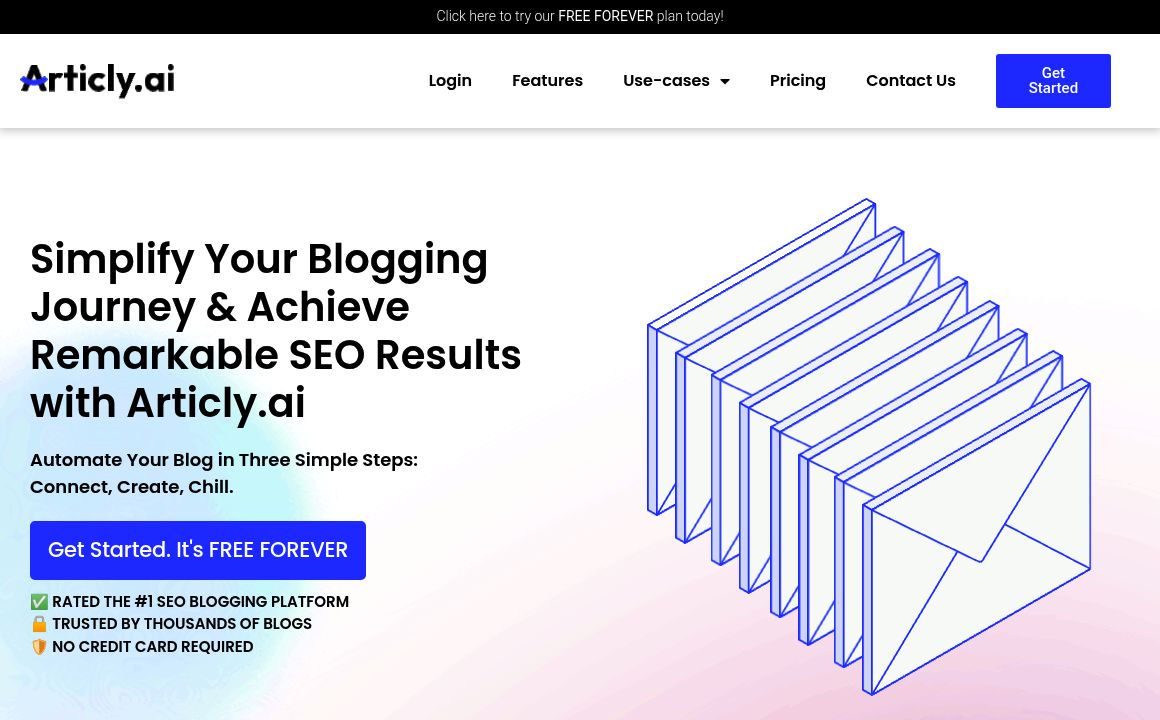Click the RATED #1 SEO BLOGGING PLATFORM text

click(x=200, y=601)
